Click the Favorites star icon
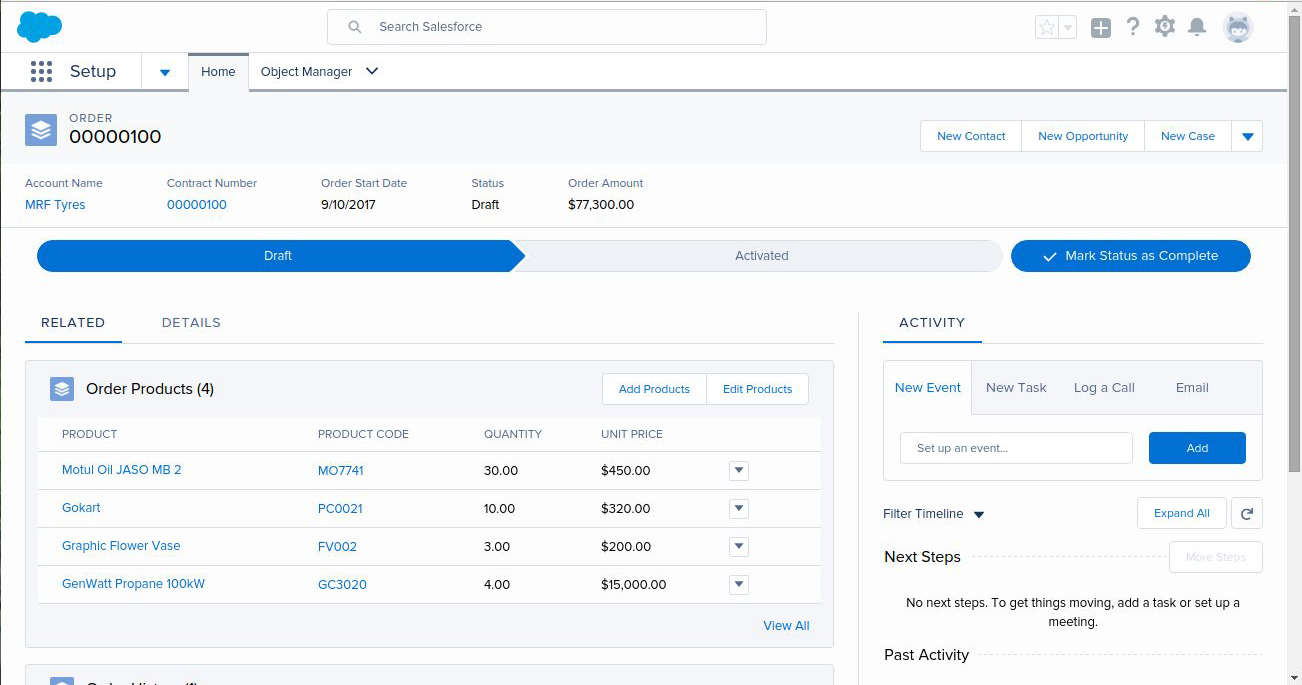 [x=1047, y=27]
